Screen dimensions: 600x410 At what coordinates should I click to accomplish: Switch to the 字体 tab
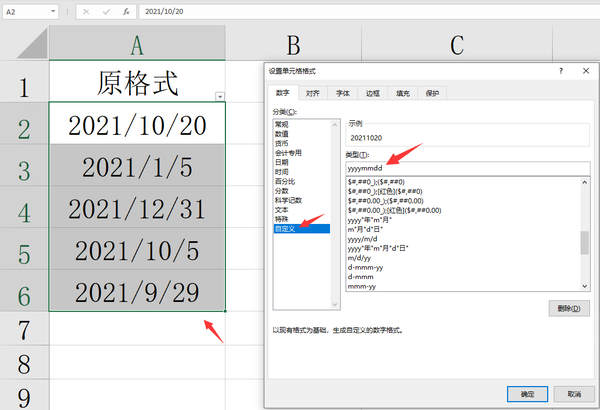pos(342,93)
